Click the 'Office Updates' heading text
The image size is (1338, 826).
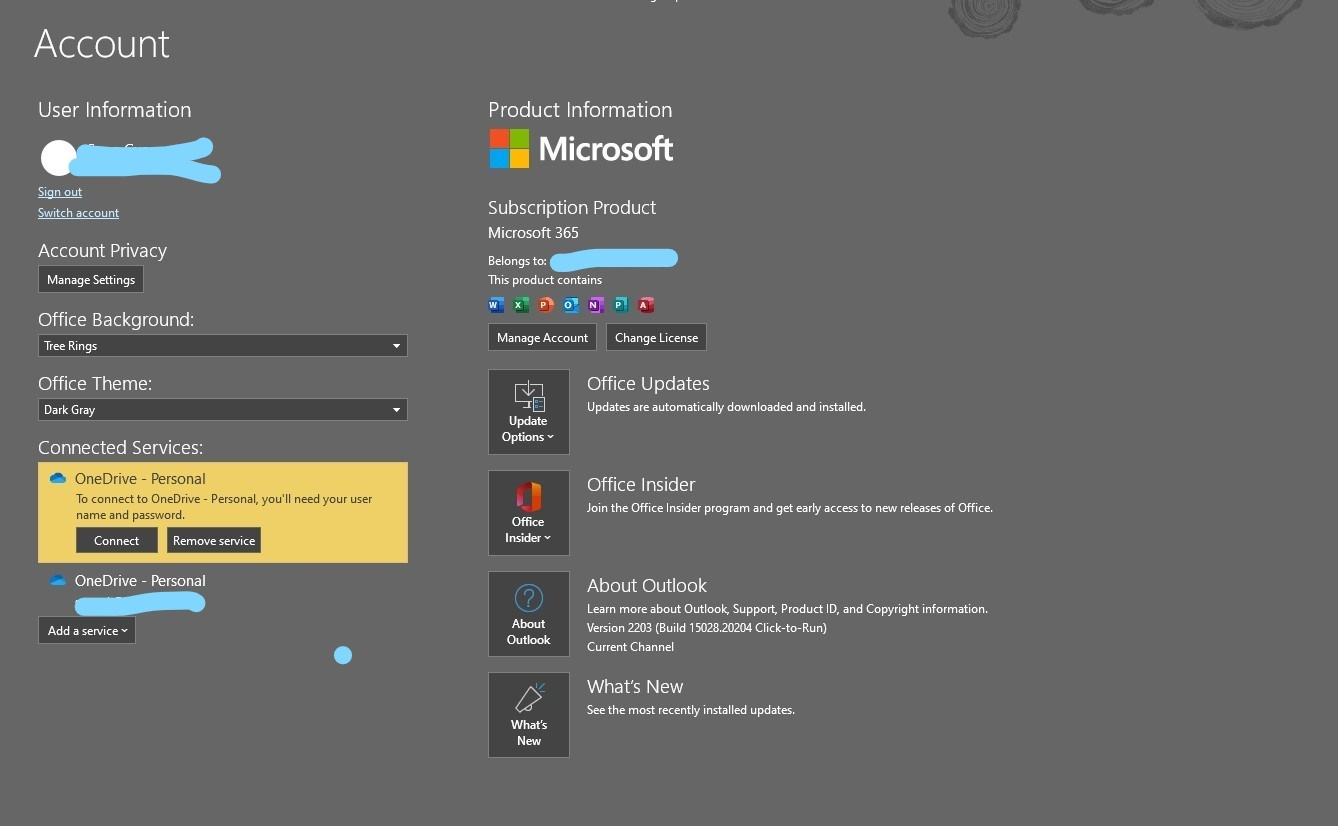click(x=648, y=384)
